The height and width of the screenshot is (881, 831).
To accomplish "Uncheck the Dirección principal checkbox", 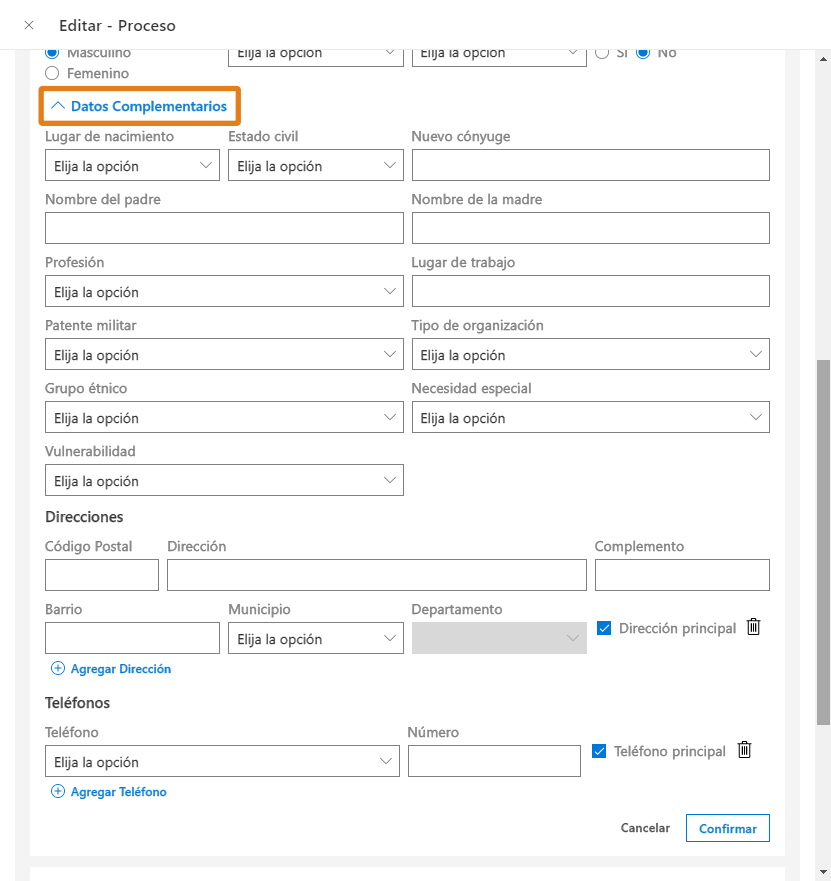I will tap(604, 628).
